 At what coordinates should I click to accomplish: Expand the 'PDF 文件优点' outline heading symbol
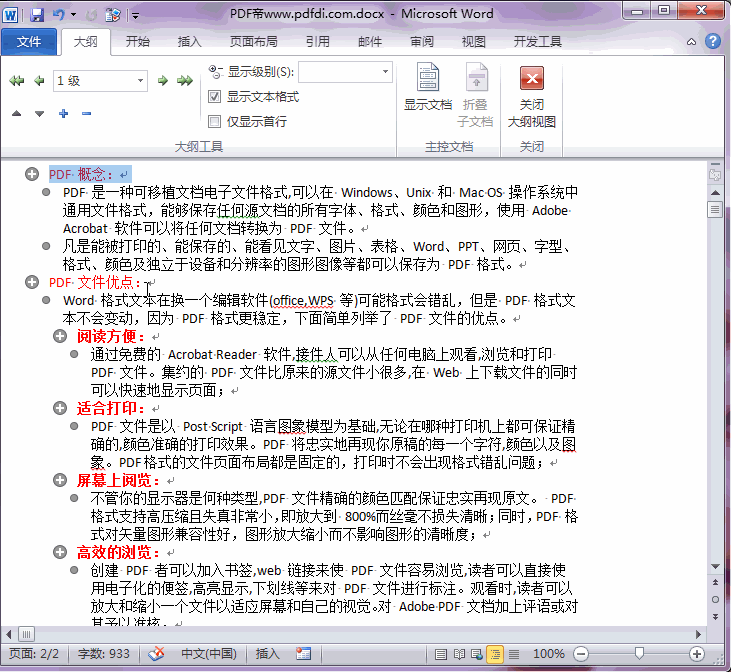coord(32,282)
